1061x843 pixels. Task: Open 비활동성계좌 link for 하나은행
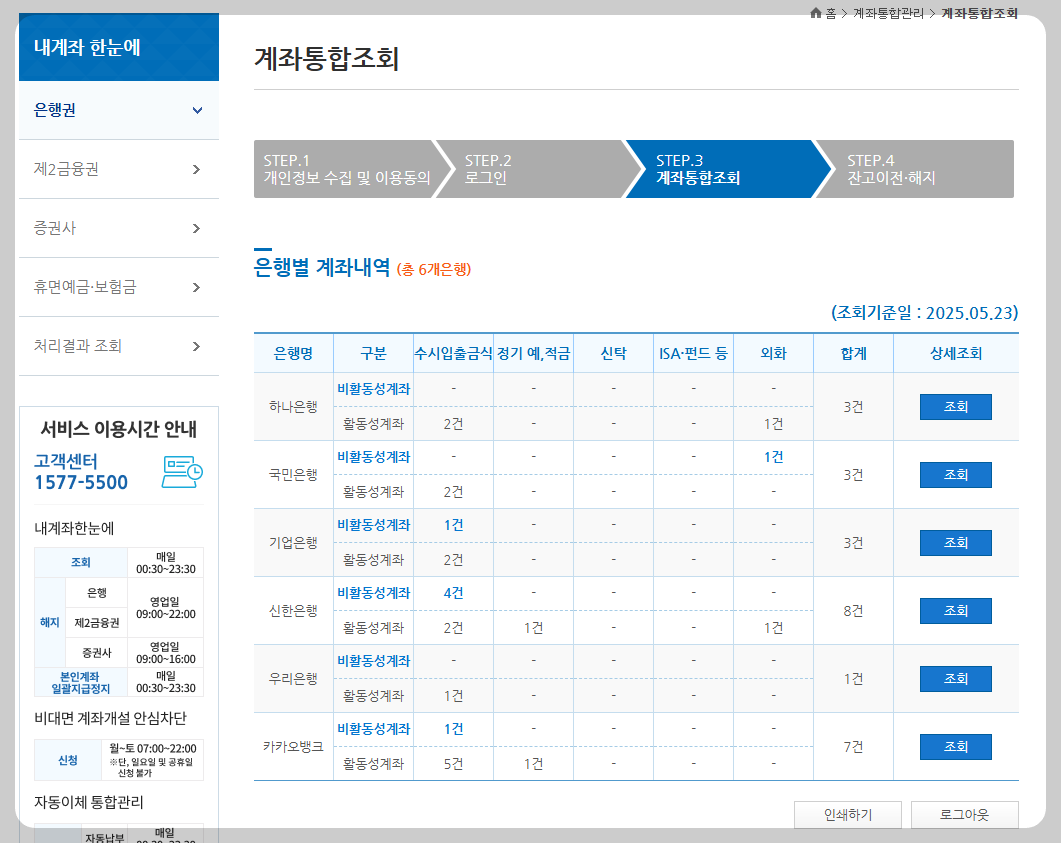click(x=374, y=389)
